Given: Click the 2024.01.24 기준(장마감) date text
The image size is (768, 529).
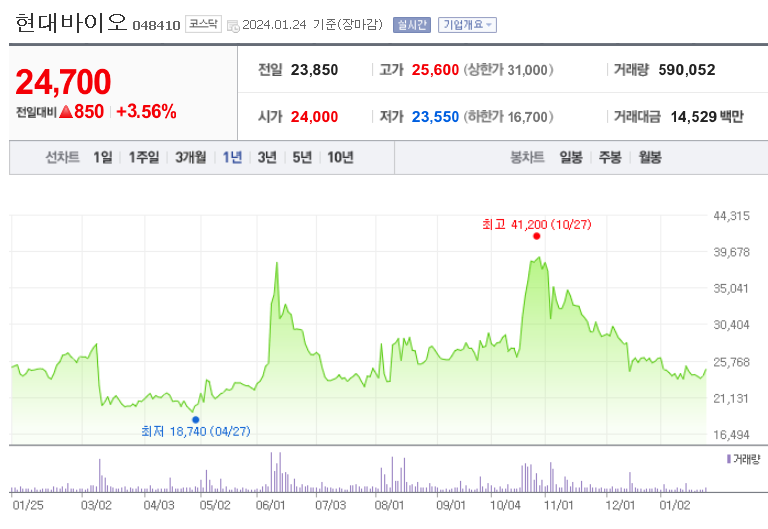Looking at the screenshot, I should (312, 24).
